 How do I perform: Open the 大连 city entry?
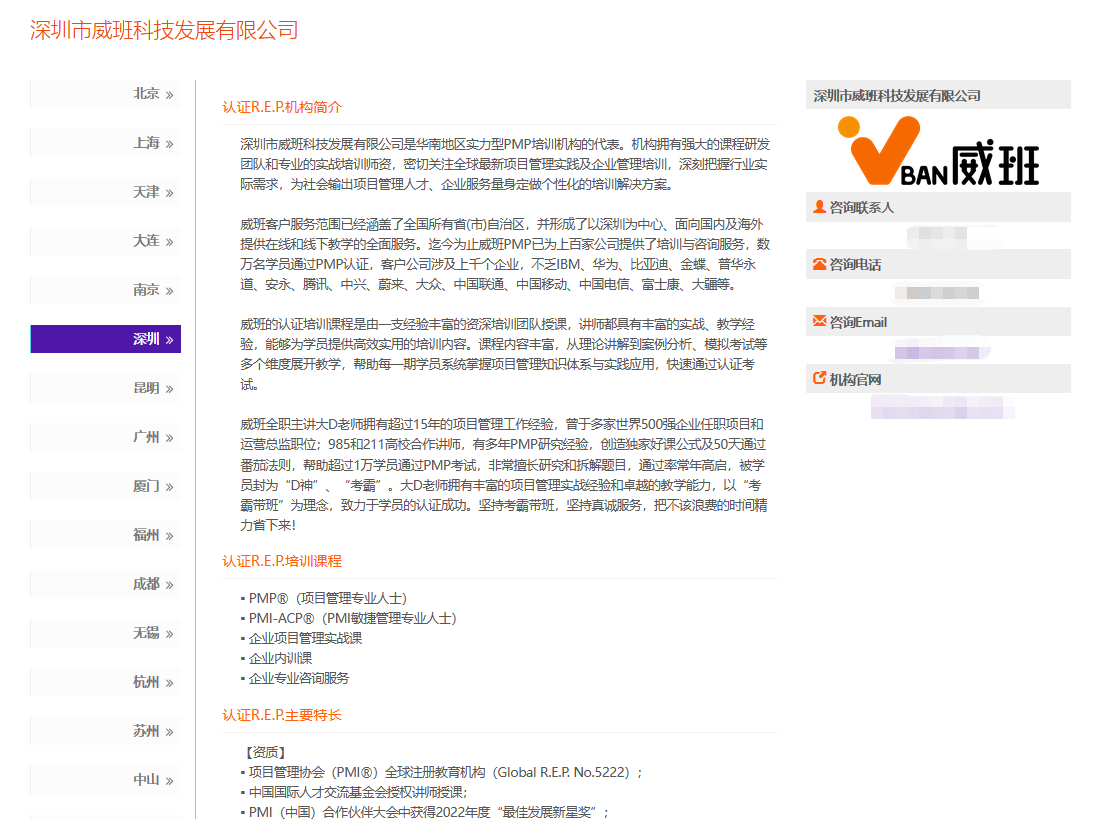(x=106, y=241)
